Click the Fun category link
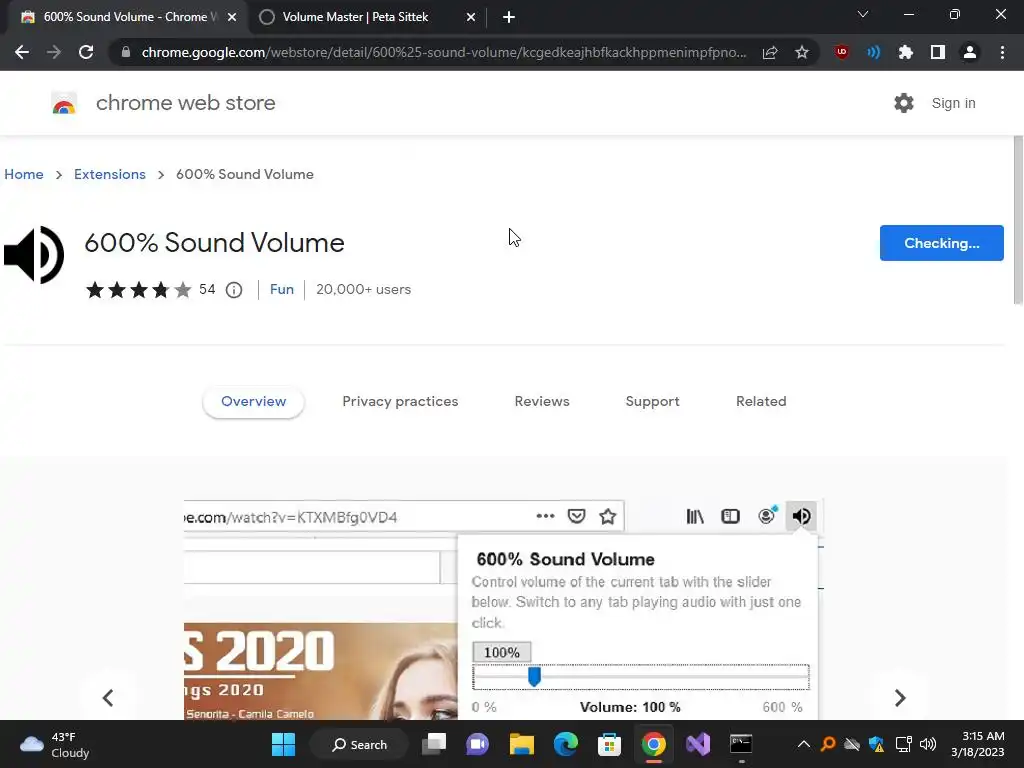Screen dimensions: 1024x768 (x=281, y=289)
